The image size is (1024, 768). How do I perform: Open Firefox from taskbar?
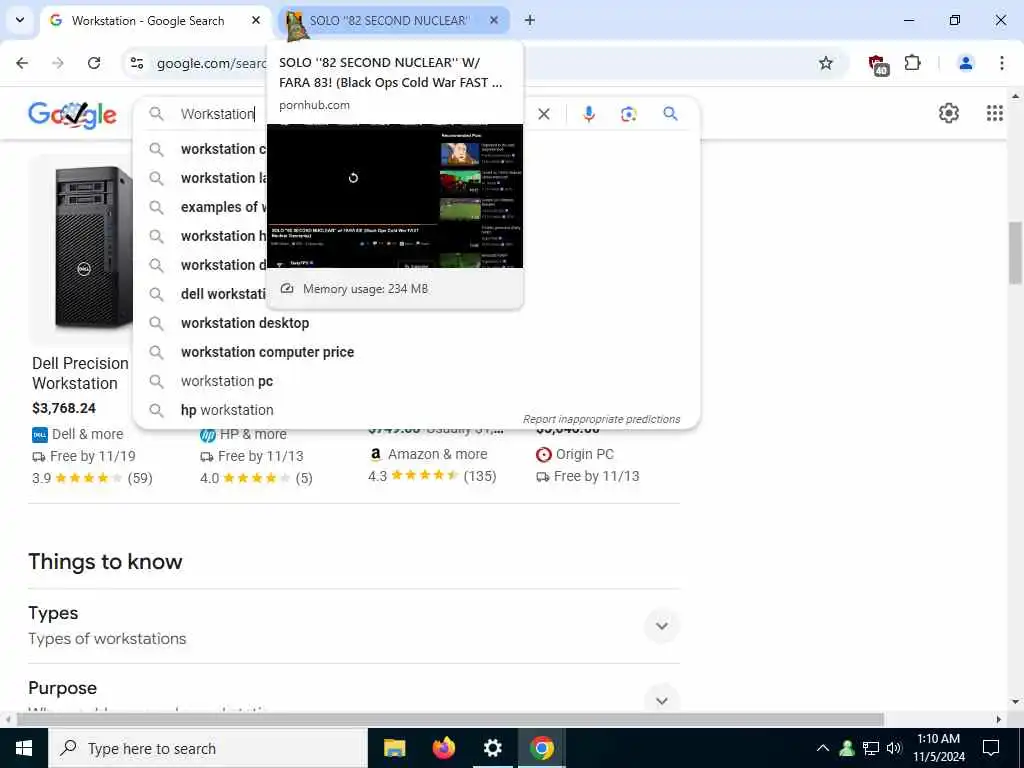443,748
